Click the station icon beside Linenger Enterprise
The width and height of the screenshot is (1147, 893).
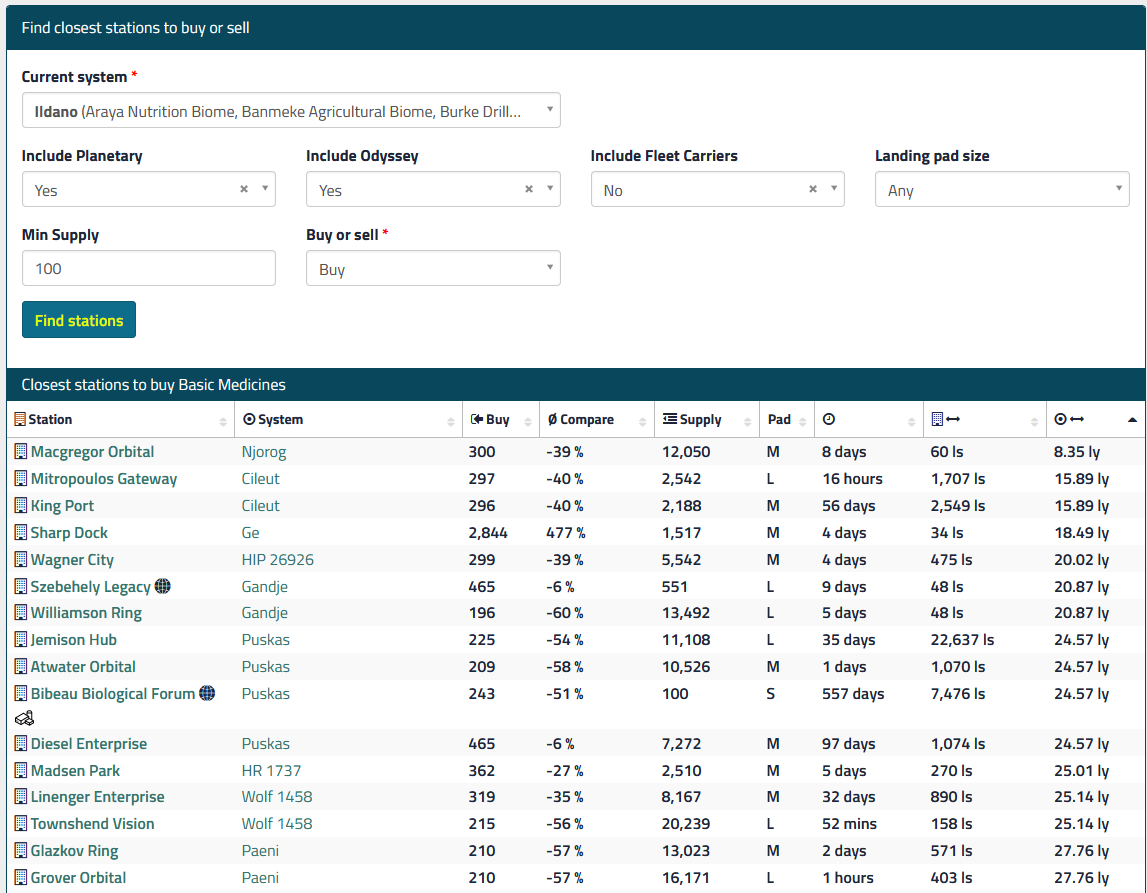(20, 797)
